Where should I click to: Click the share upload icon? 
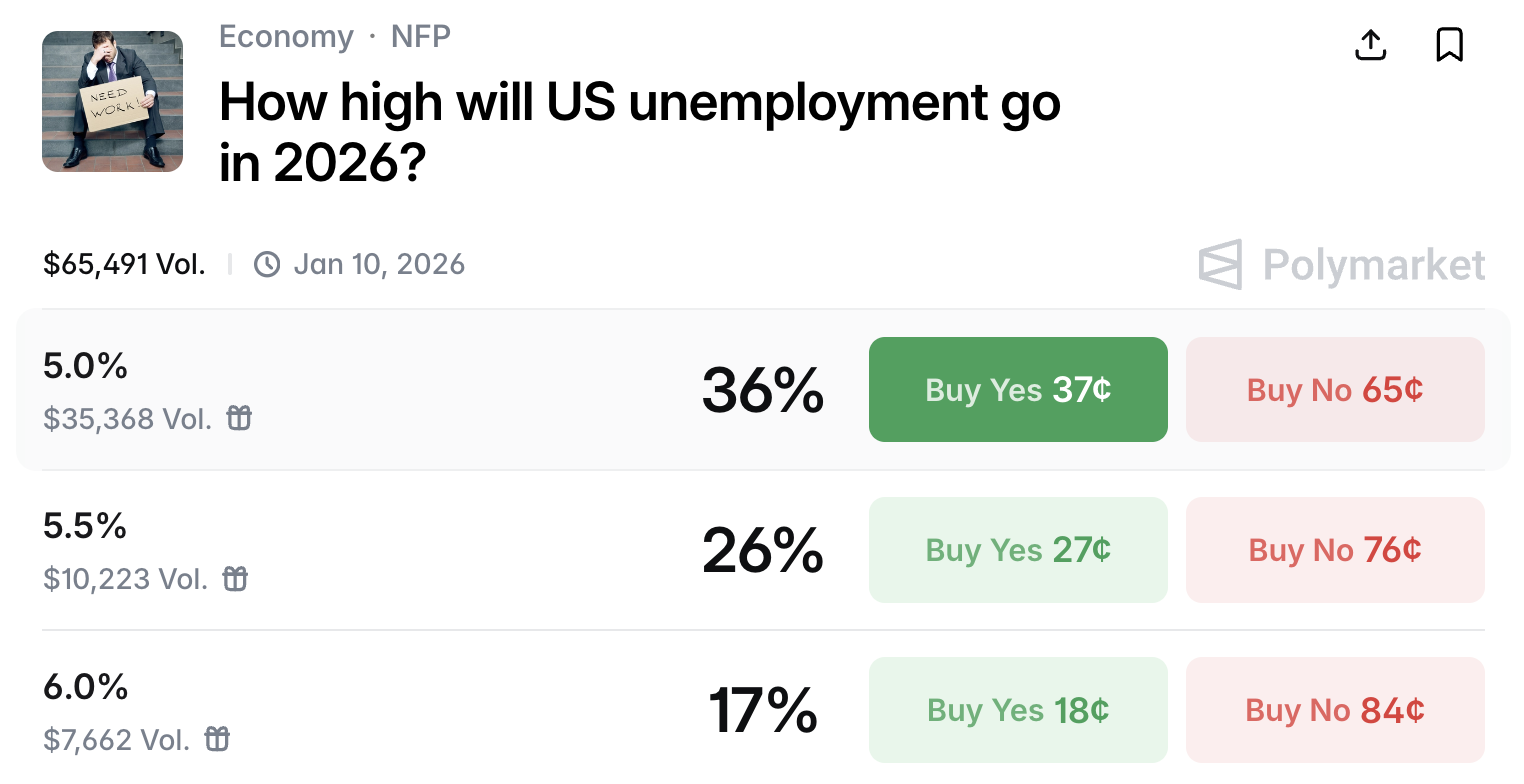pyautogui.click(x=1370, y=45)
